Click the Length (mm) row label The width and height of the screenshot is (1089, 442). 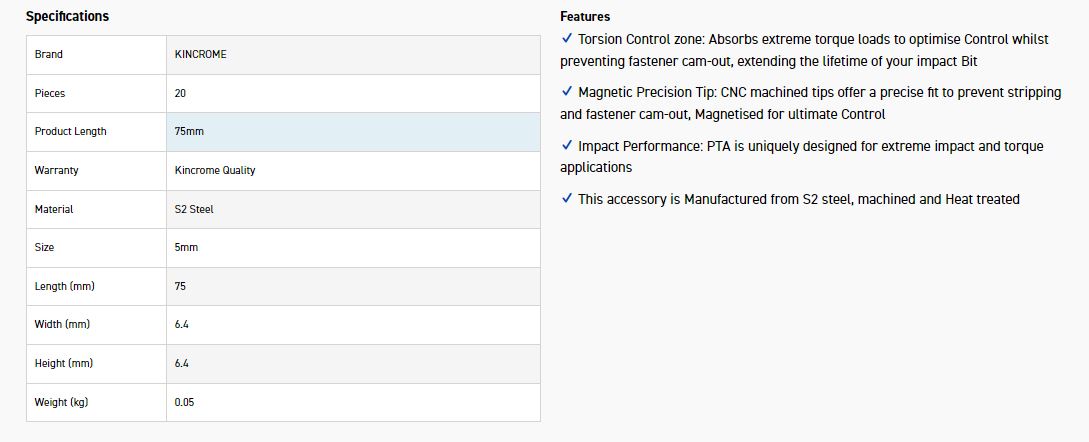click(65, 286)
